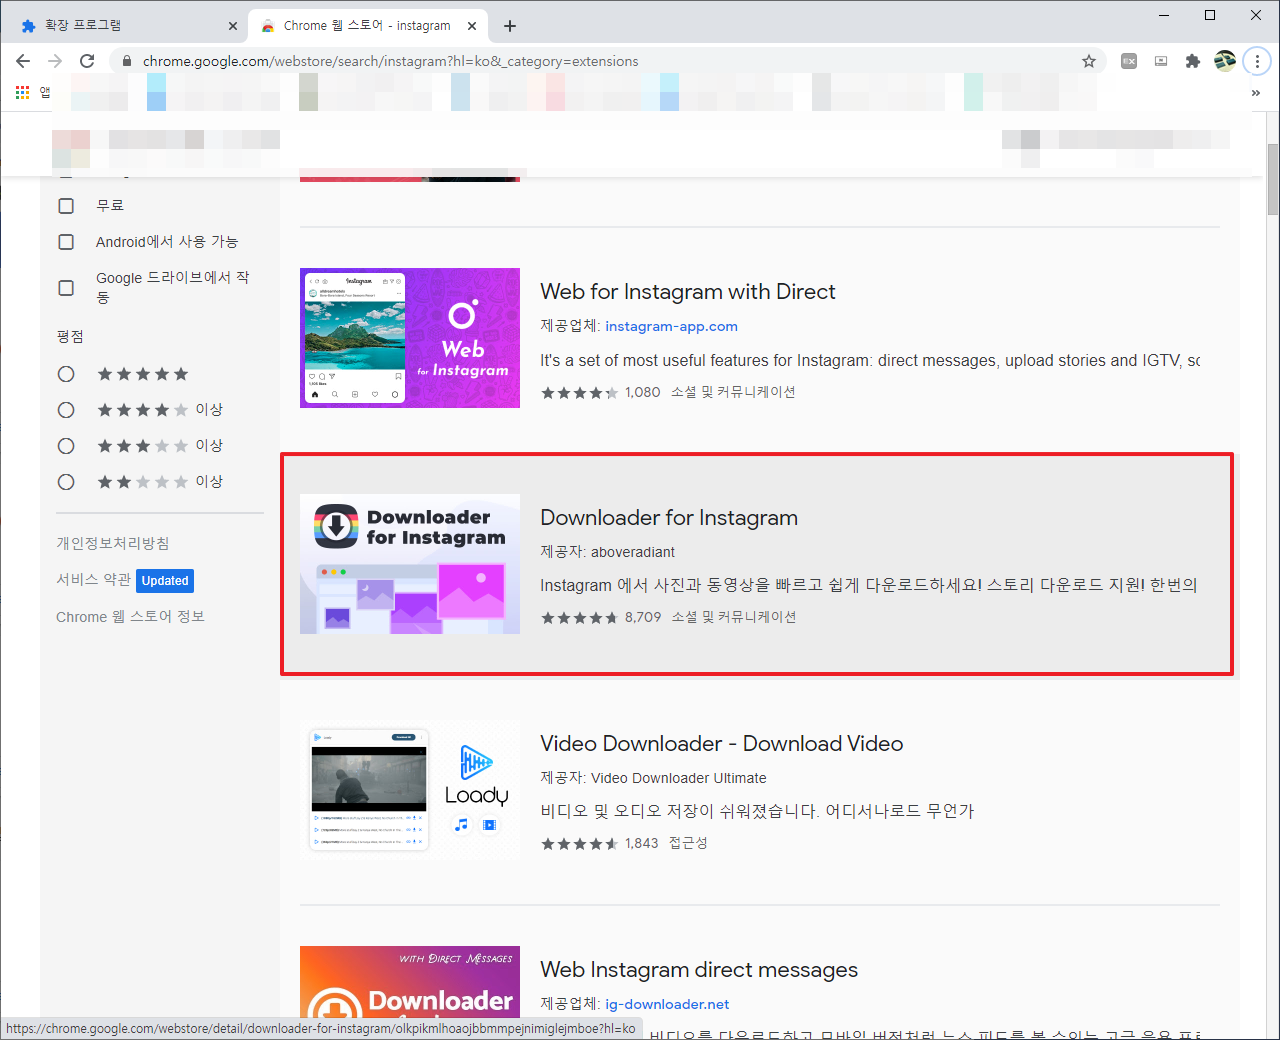This screenshot has width=1280, height=1040.
Task: Open the gray extension icon beside the bookmark star
Action: [x=1129, y=61]
